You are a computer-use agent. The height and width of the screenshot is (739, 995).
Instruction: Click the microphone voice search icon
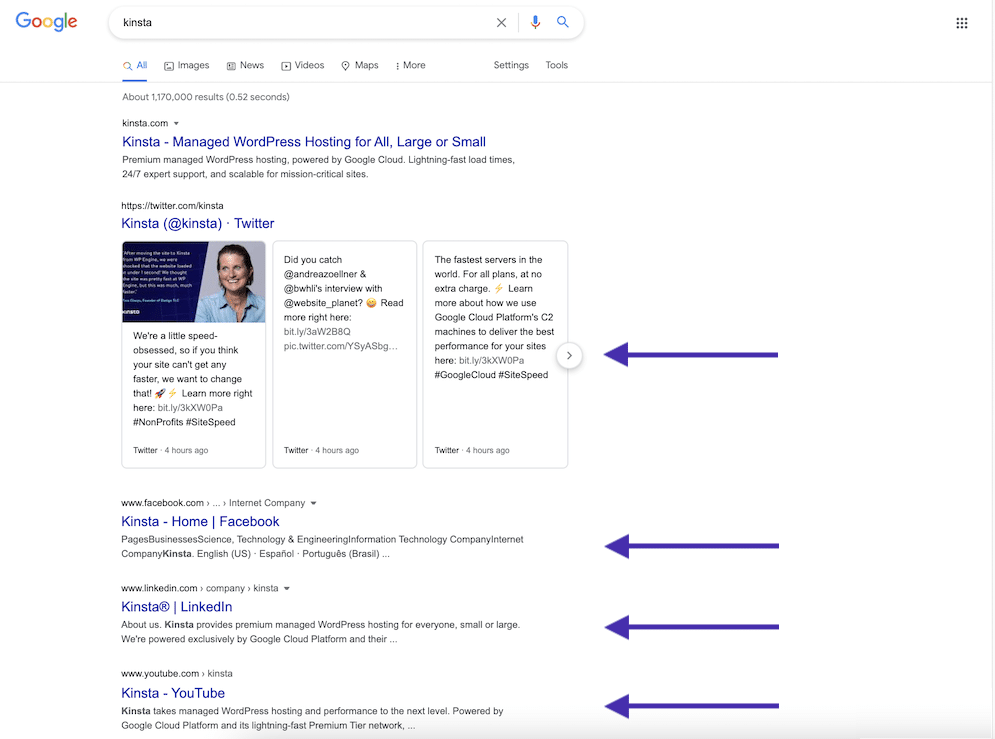536,22
